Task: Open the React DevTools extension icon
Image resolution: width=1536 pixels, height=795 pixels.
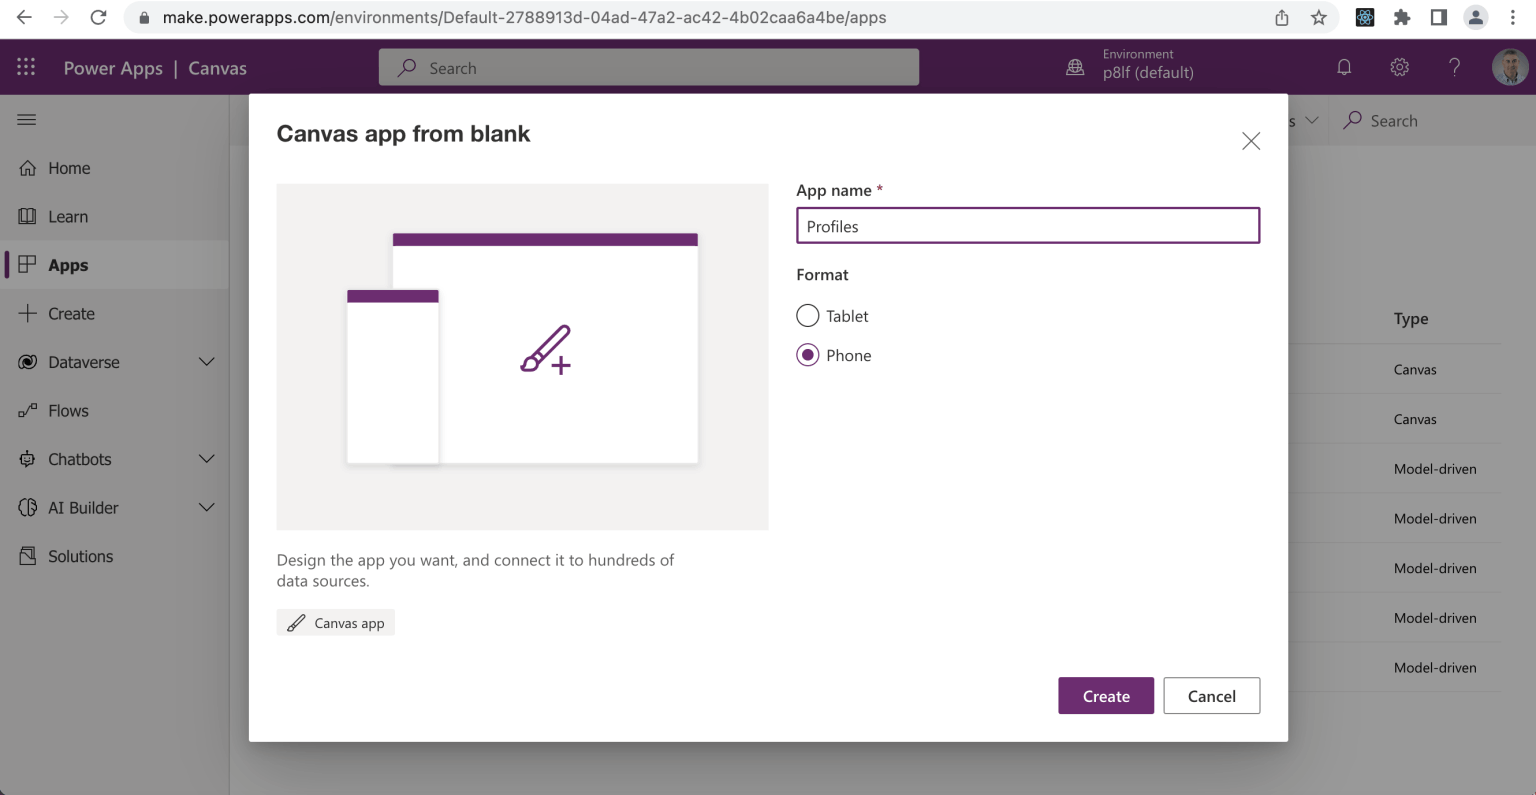Action: pos(1365,18)
